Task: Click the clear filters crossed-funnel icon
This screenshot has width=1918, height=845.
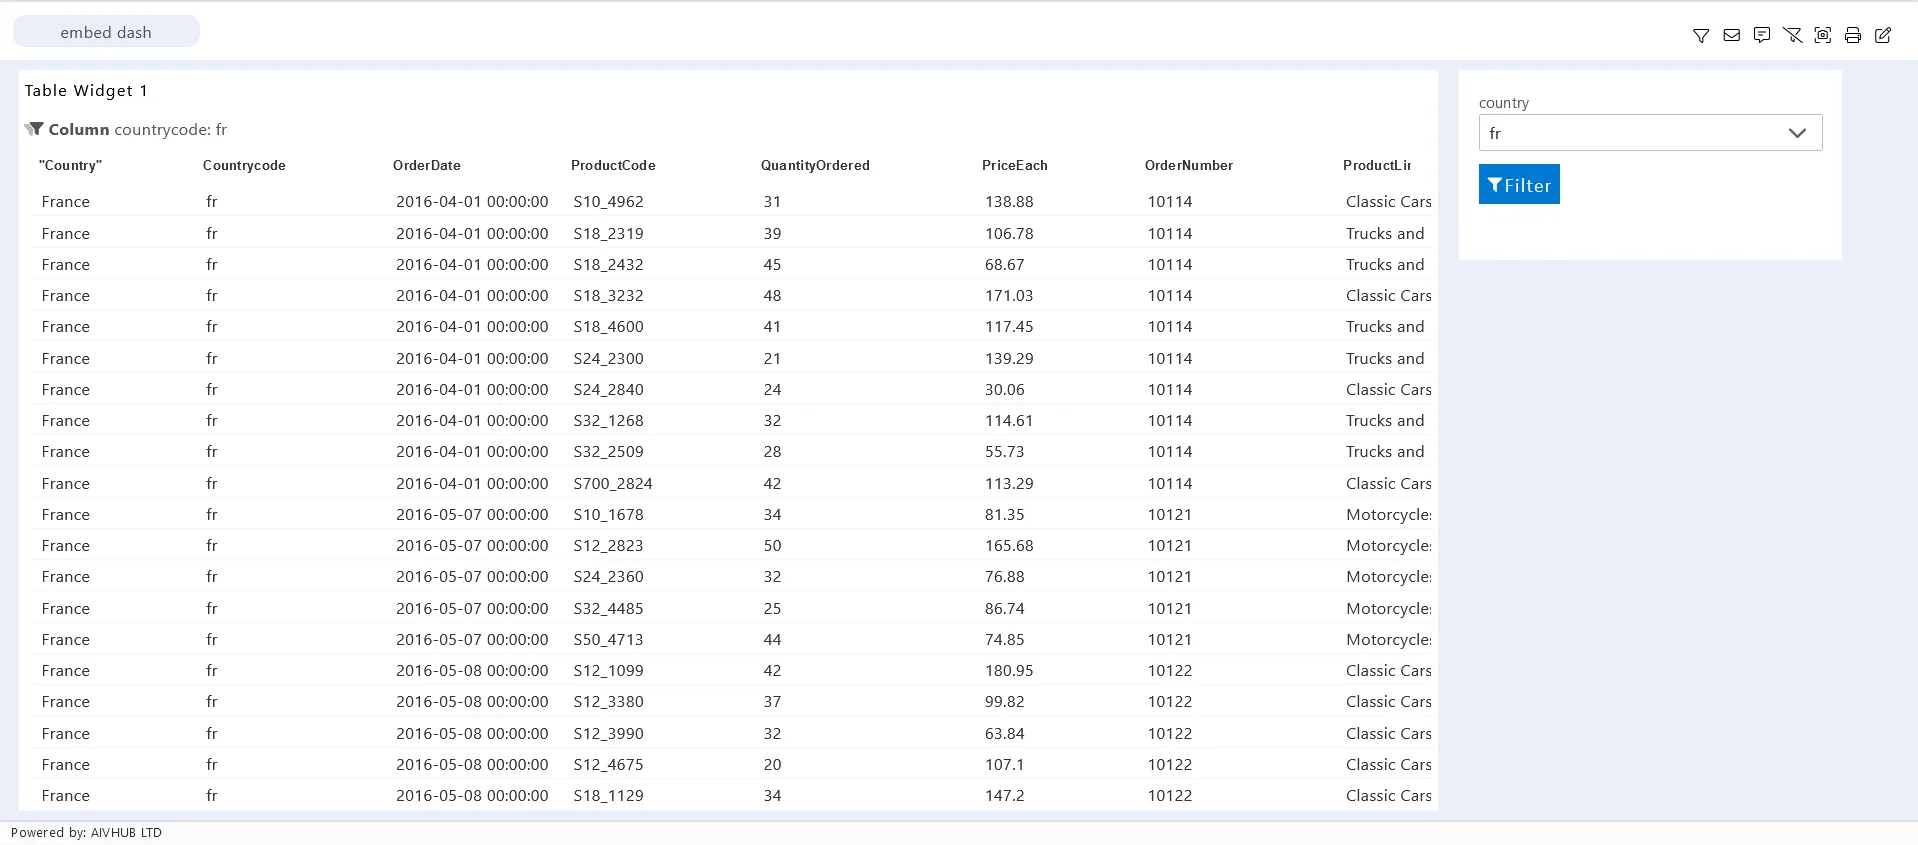Action: [x=1793, y=35]
